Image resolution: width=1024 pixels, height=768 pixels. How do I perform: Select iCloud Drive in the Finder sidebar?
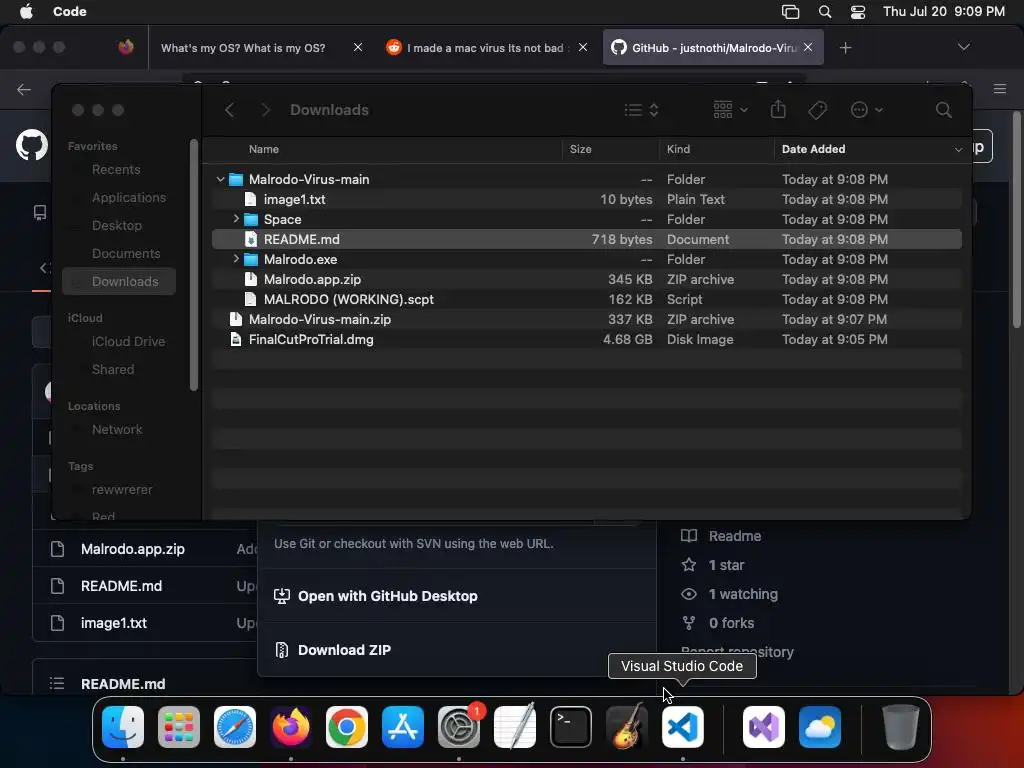pos(128,342)
